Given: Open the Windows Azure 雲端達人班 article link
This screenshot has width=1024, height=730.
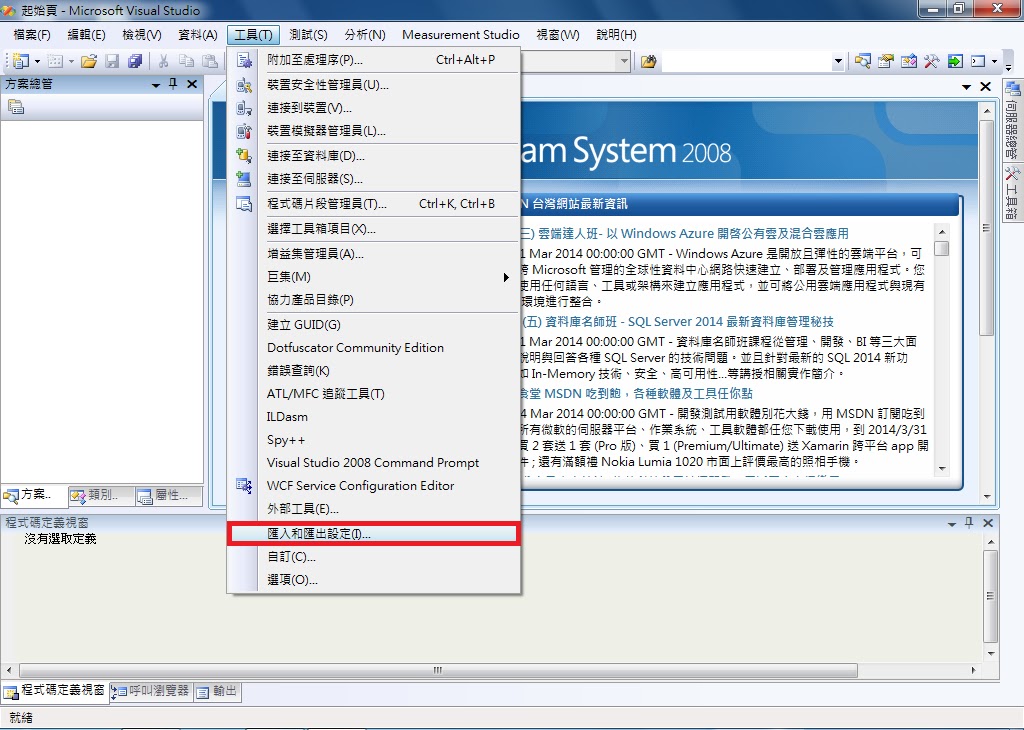Looking at the screenshot, I should click(685, 233).
